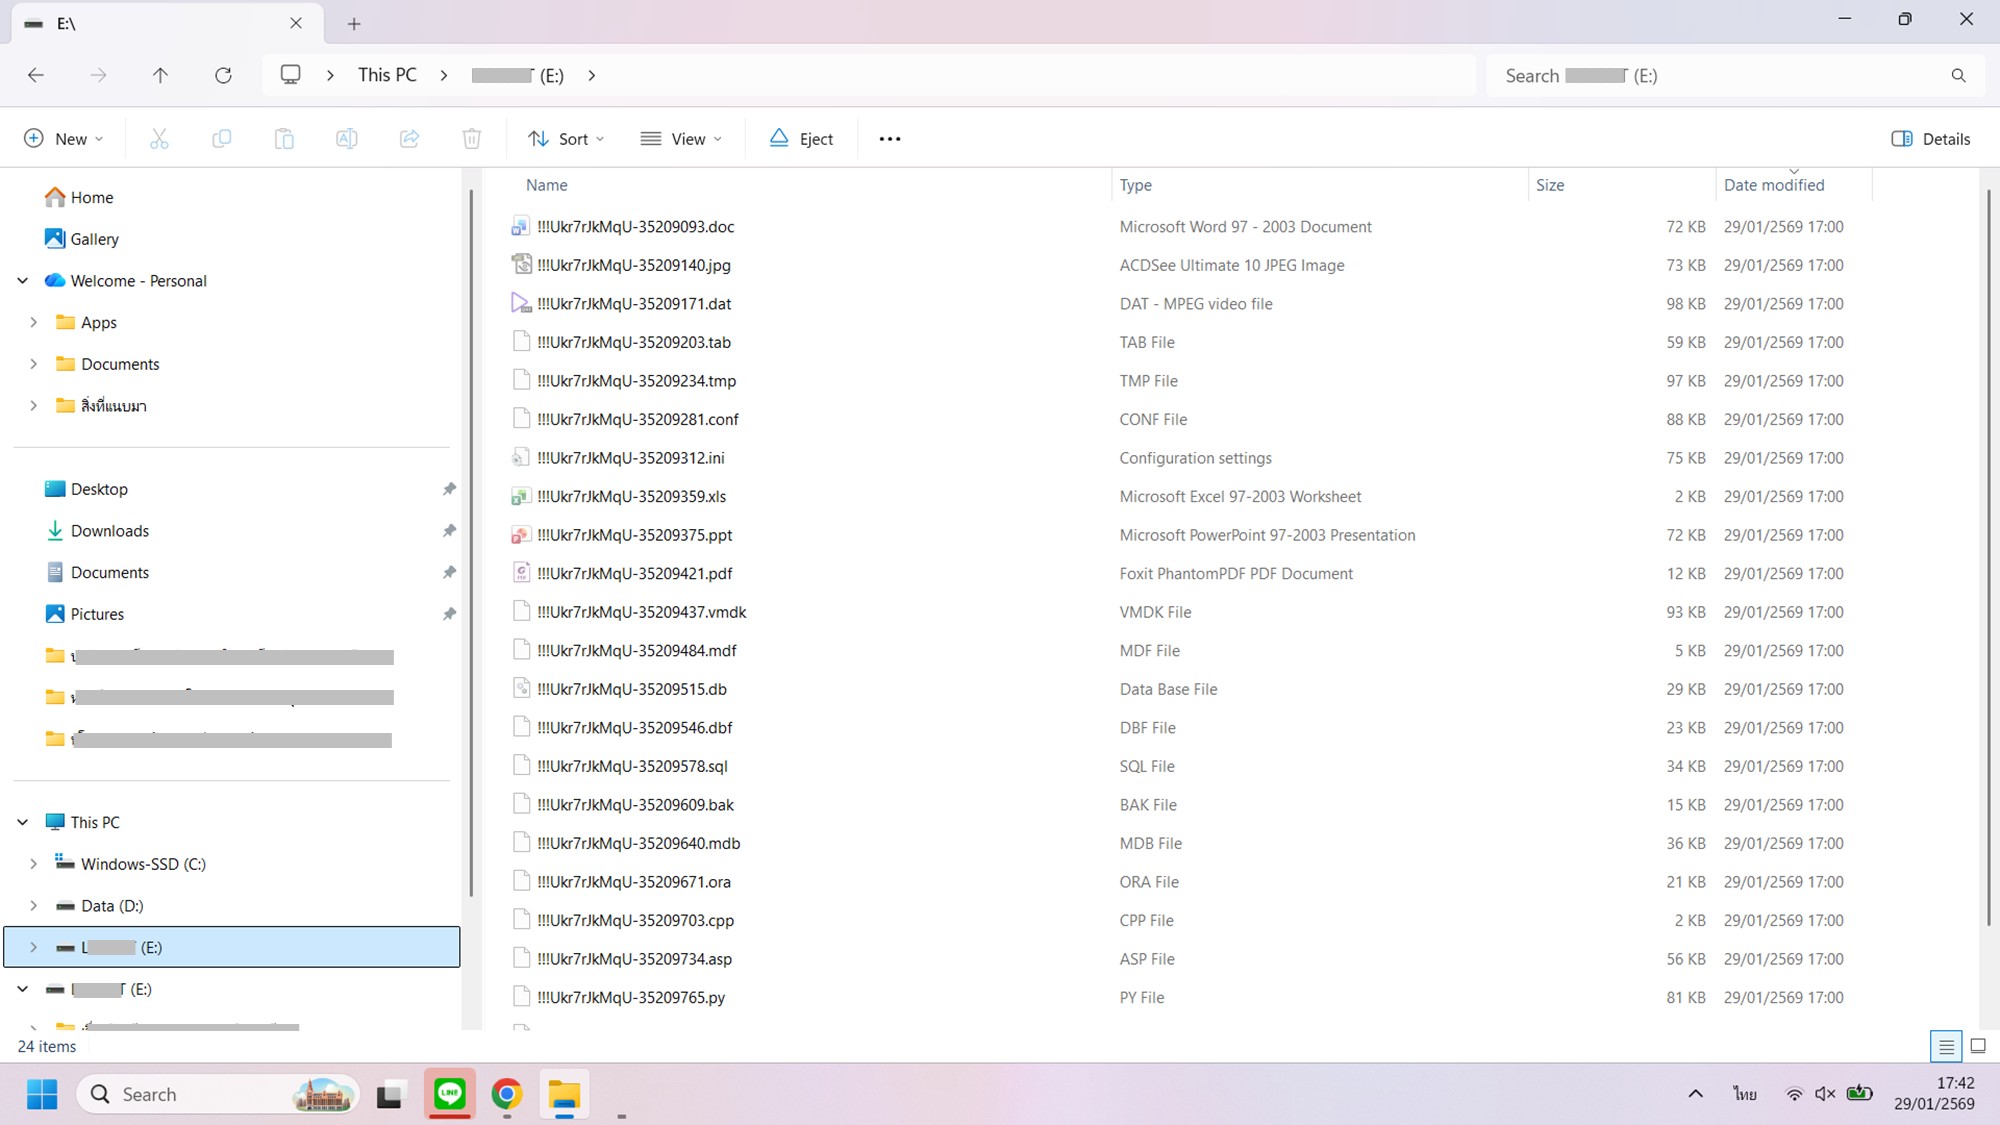2000x1125 pixels.
Task: Open the Sort dropdown menu
Action: tap(566, 139)
